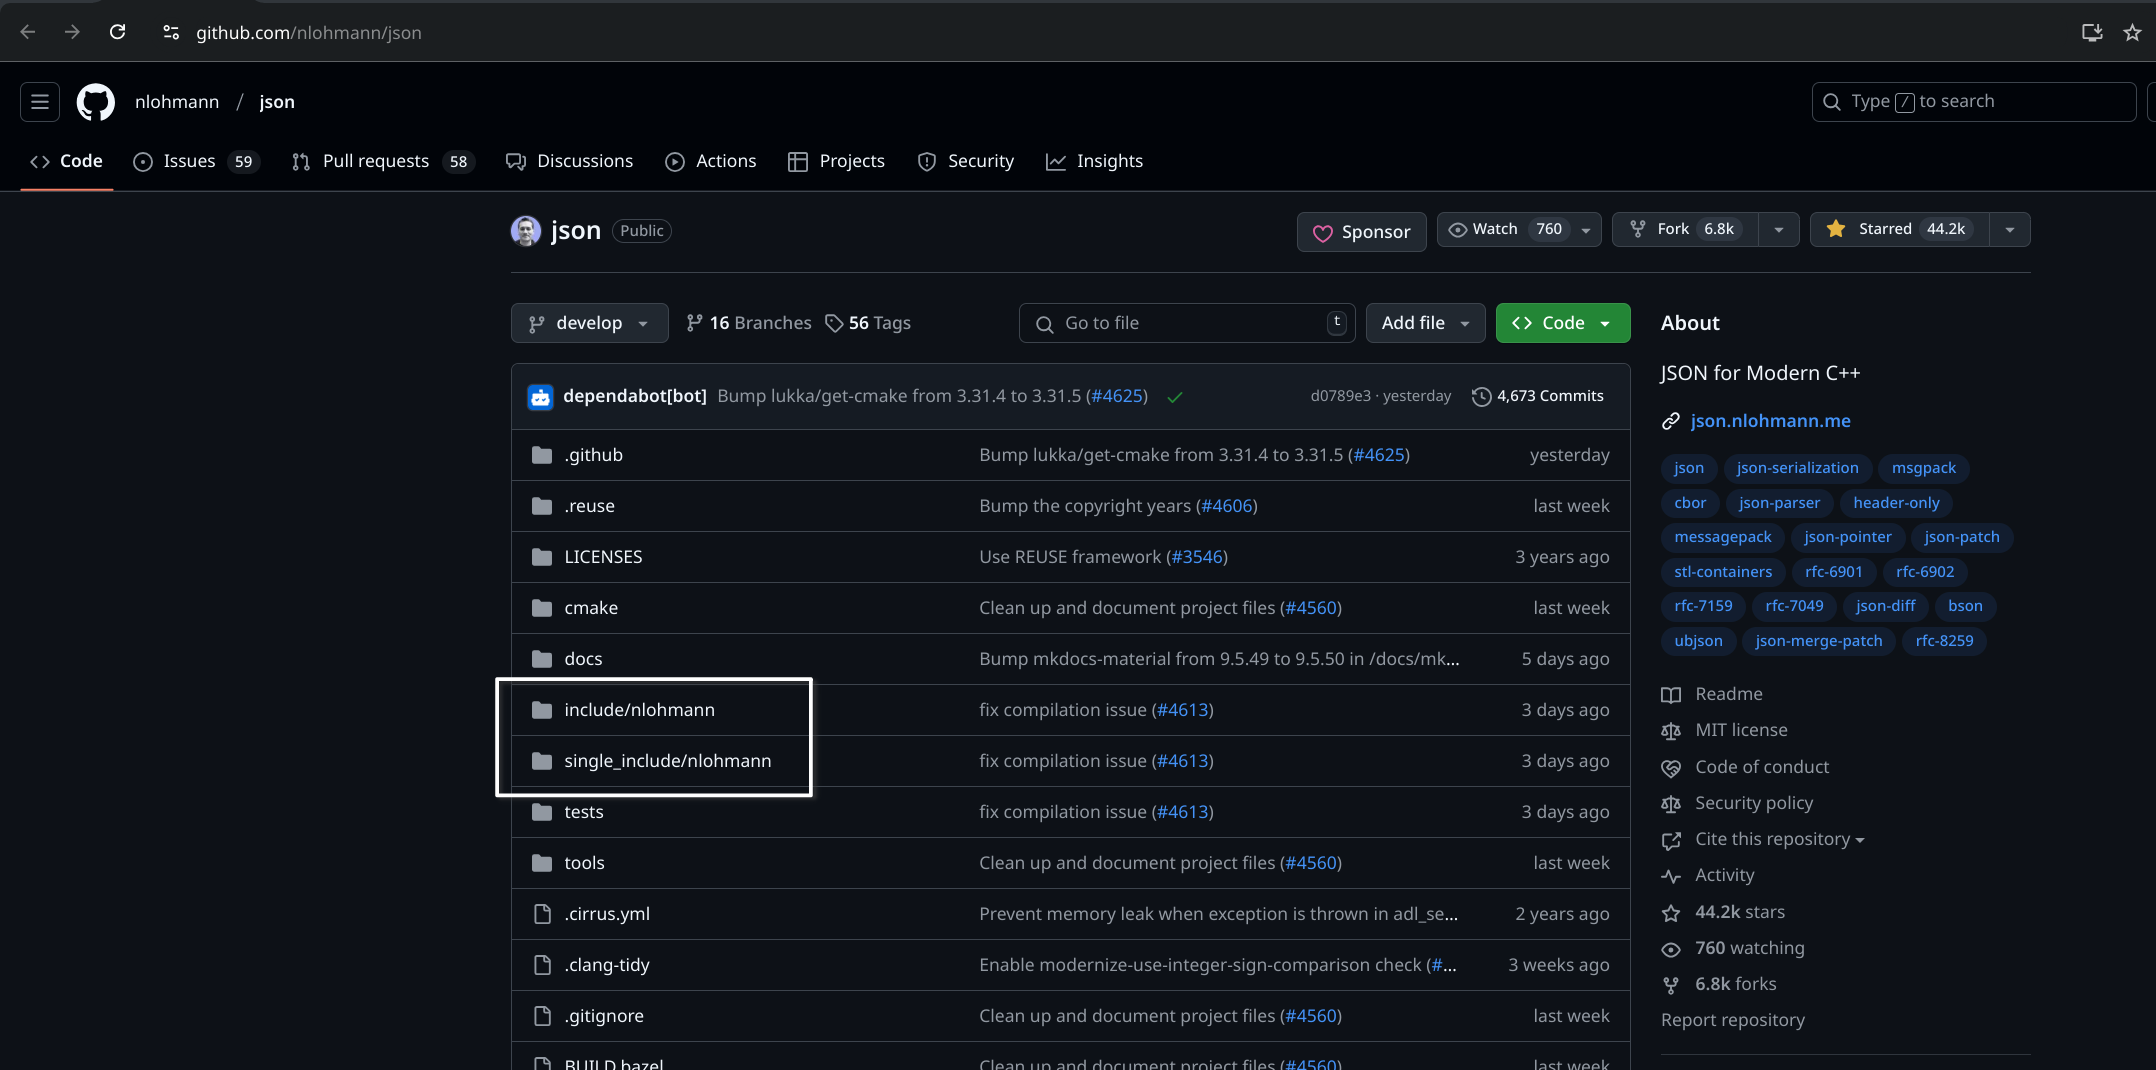Open the install app icon in address bar
This screenshot has width=2156, height=1070.
(x=2092, y=32)
